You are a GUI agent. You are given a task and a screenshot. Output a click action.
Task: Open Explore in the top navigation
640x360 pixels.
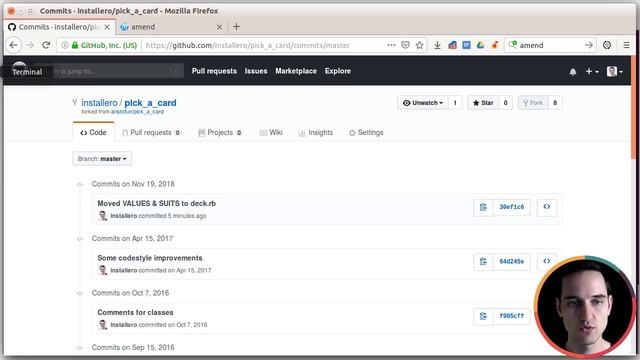click(x=338, y=71)
